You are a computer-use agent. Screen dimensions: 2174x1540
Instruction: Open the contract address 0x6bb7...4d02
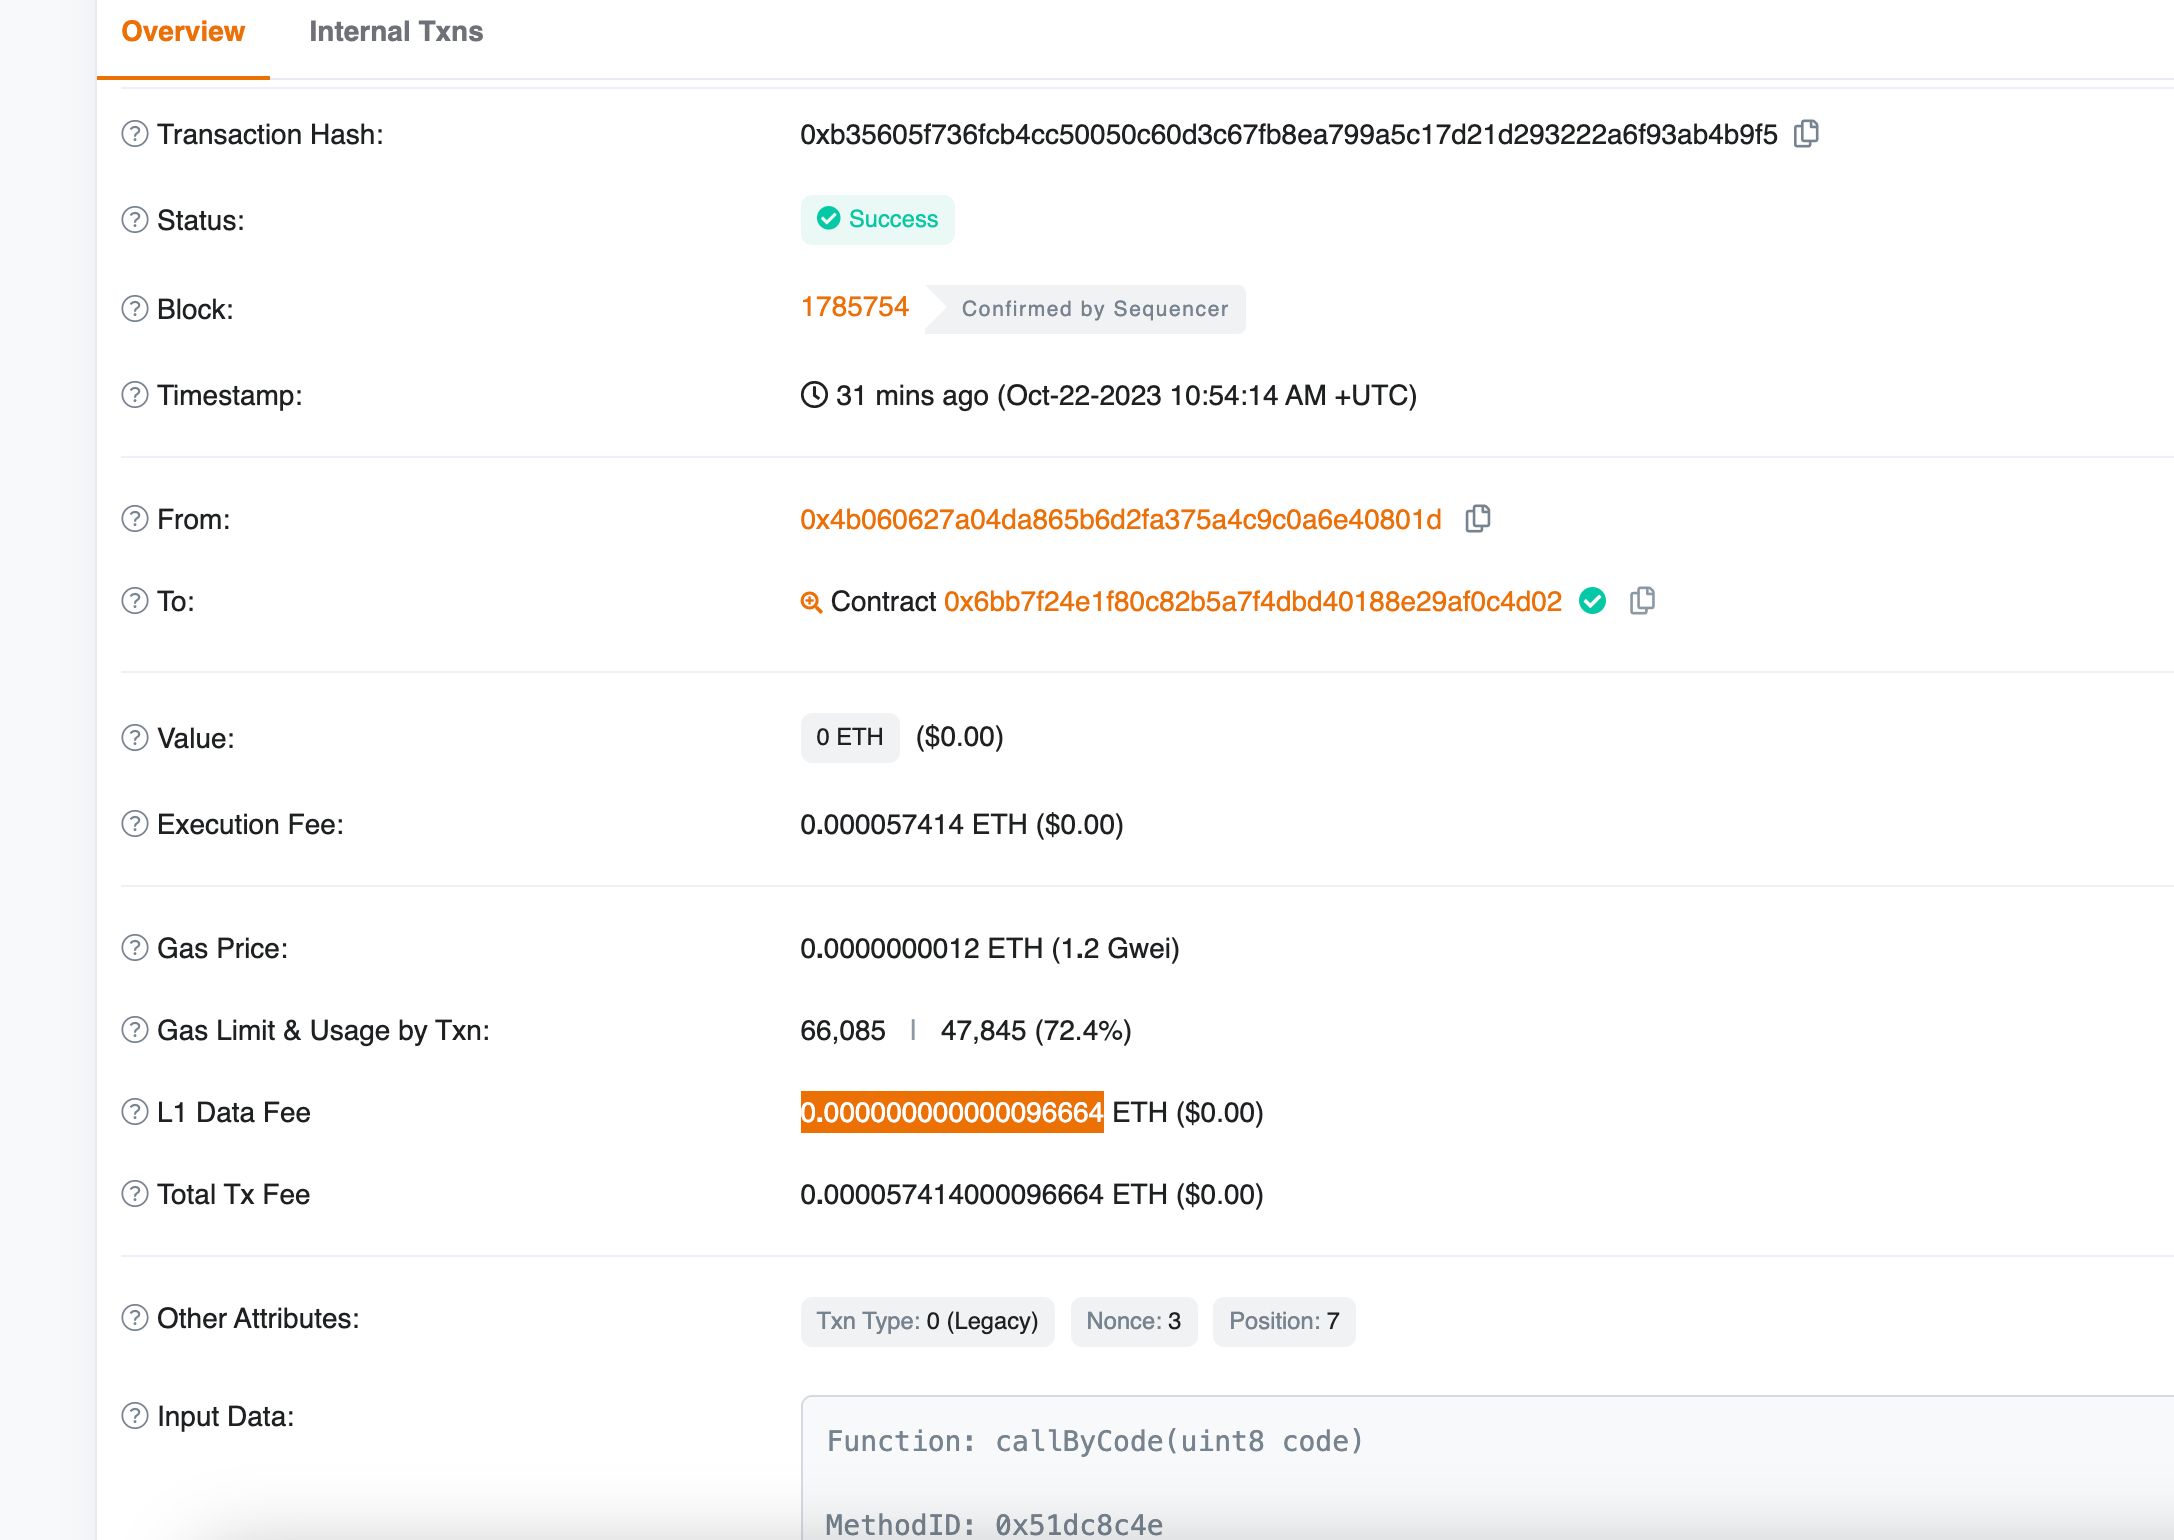click(x=1253, y=602)
